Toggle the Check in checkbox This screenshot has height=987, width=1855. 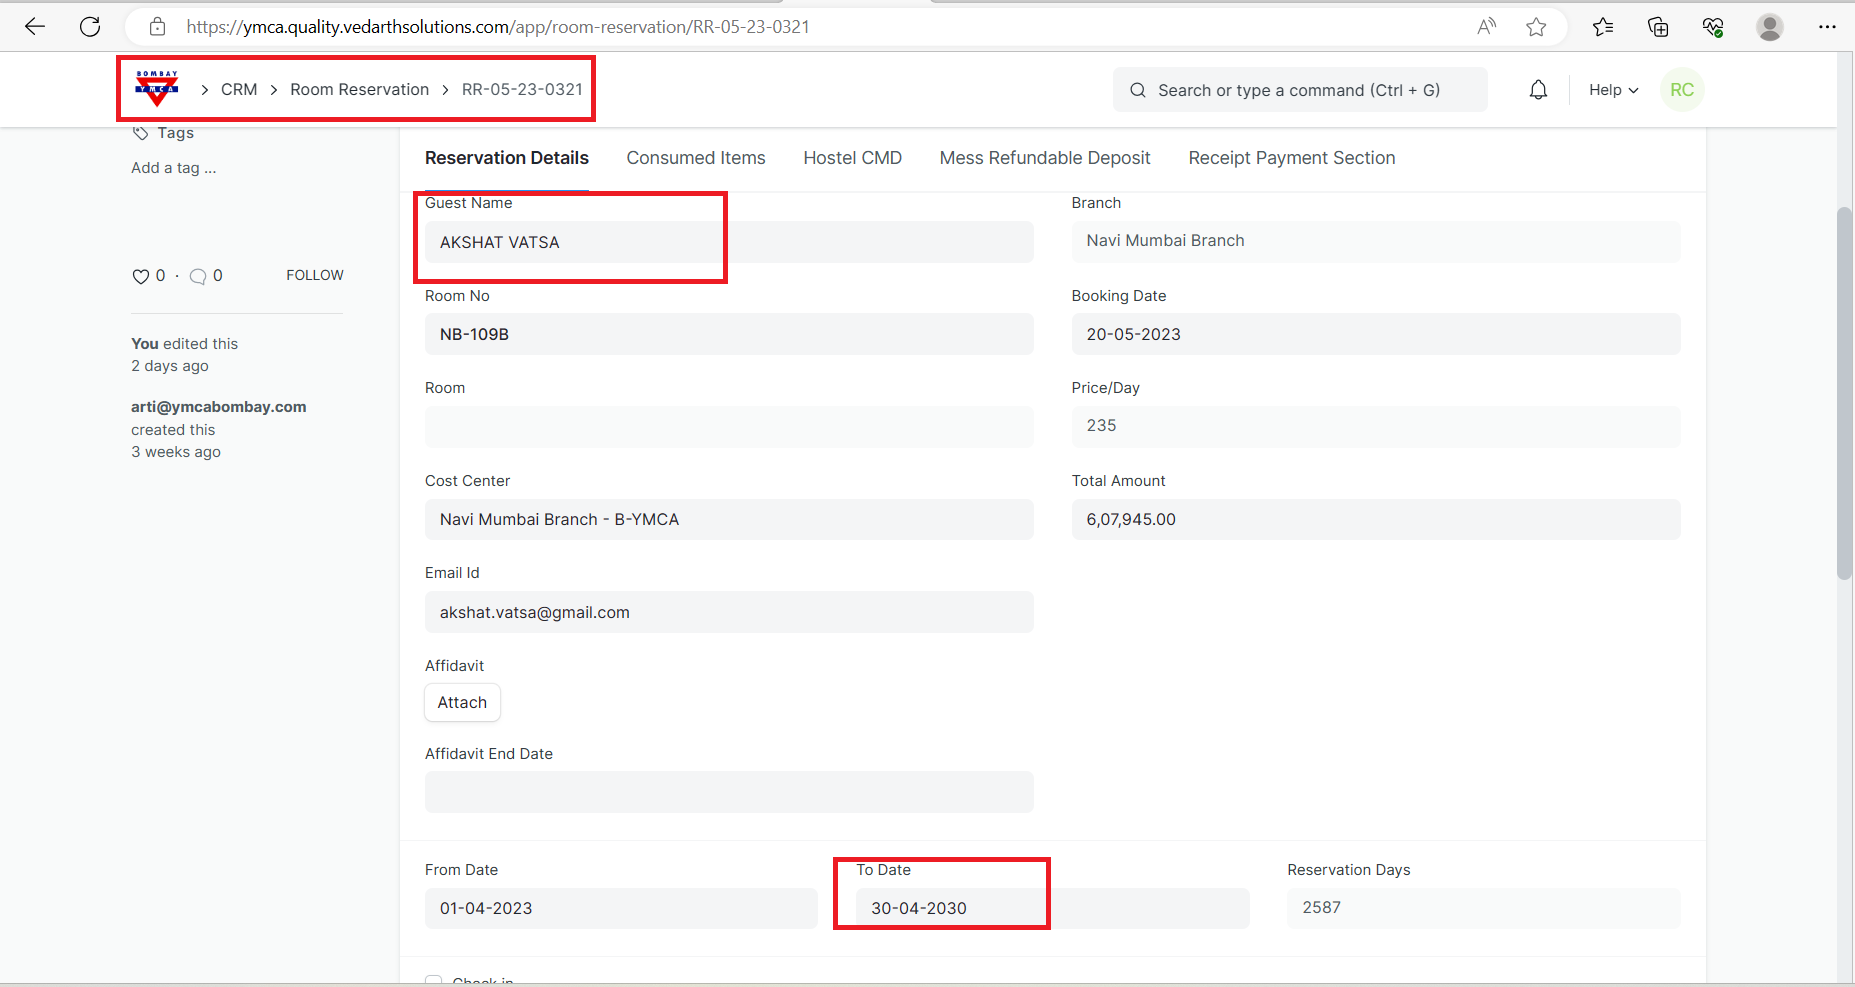tap(434, 981)
